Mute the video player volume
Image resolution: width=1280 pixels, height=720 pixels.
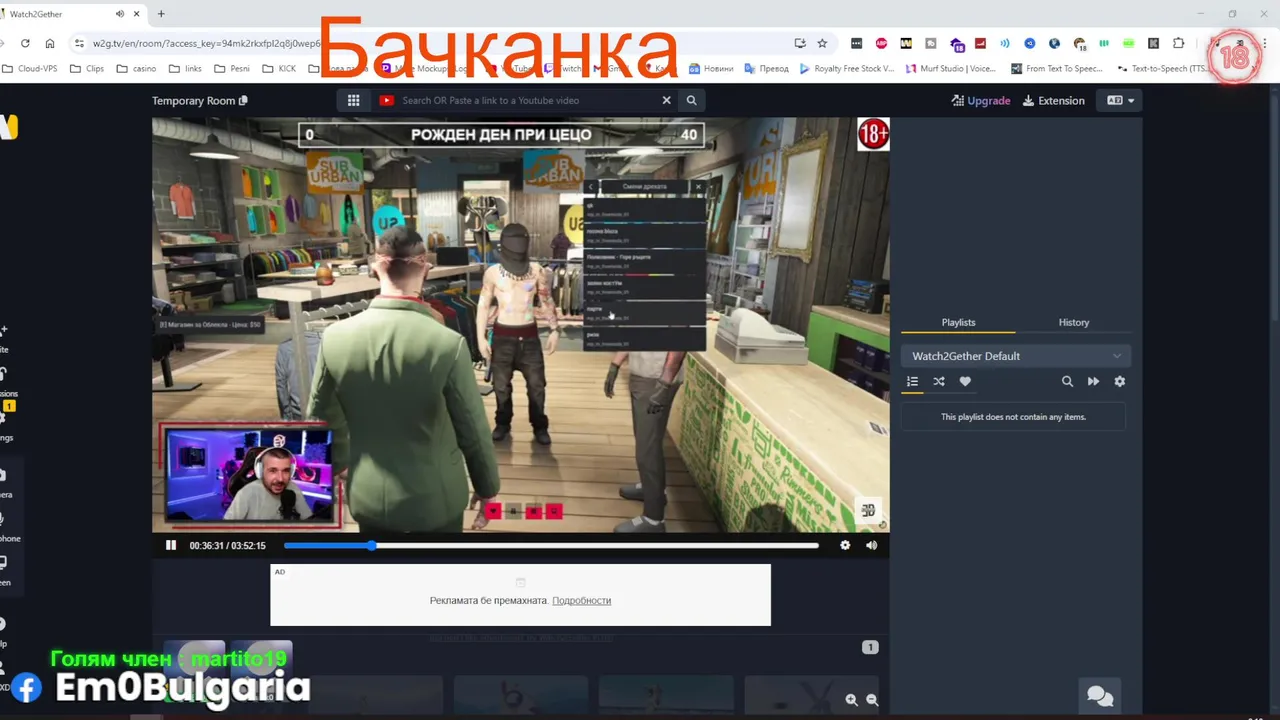(x=871, y=545)
